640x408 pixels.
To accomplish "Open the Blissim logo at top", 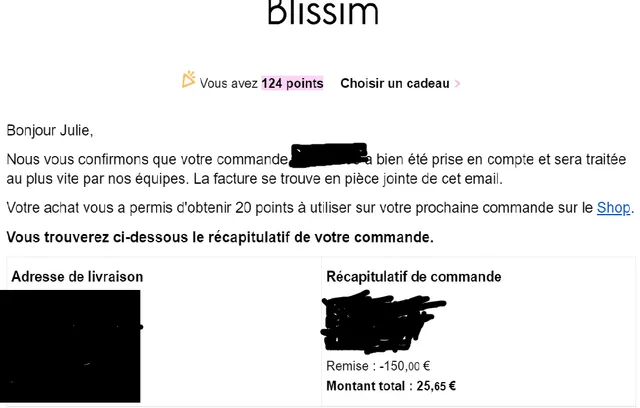I will (x=322, y=12).
